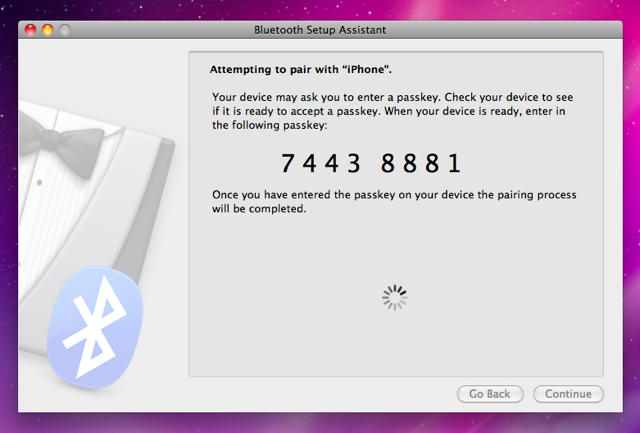Select the passkey 7443 8881
The image size is (640, 433).
pyautogui.click(x=371, y=163)
